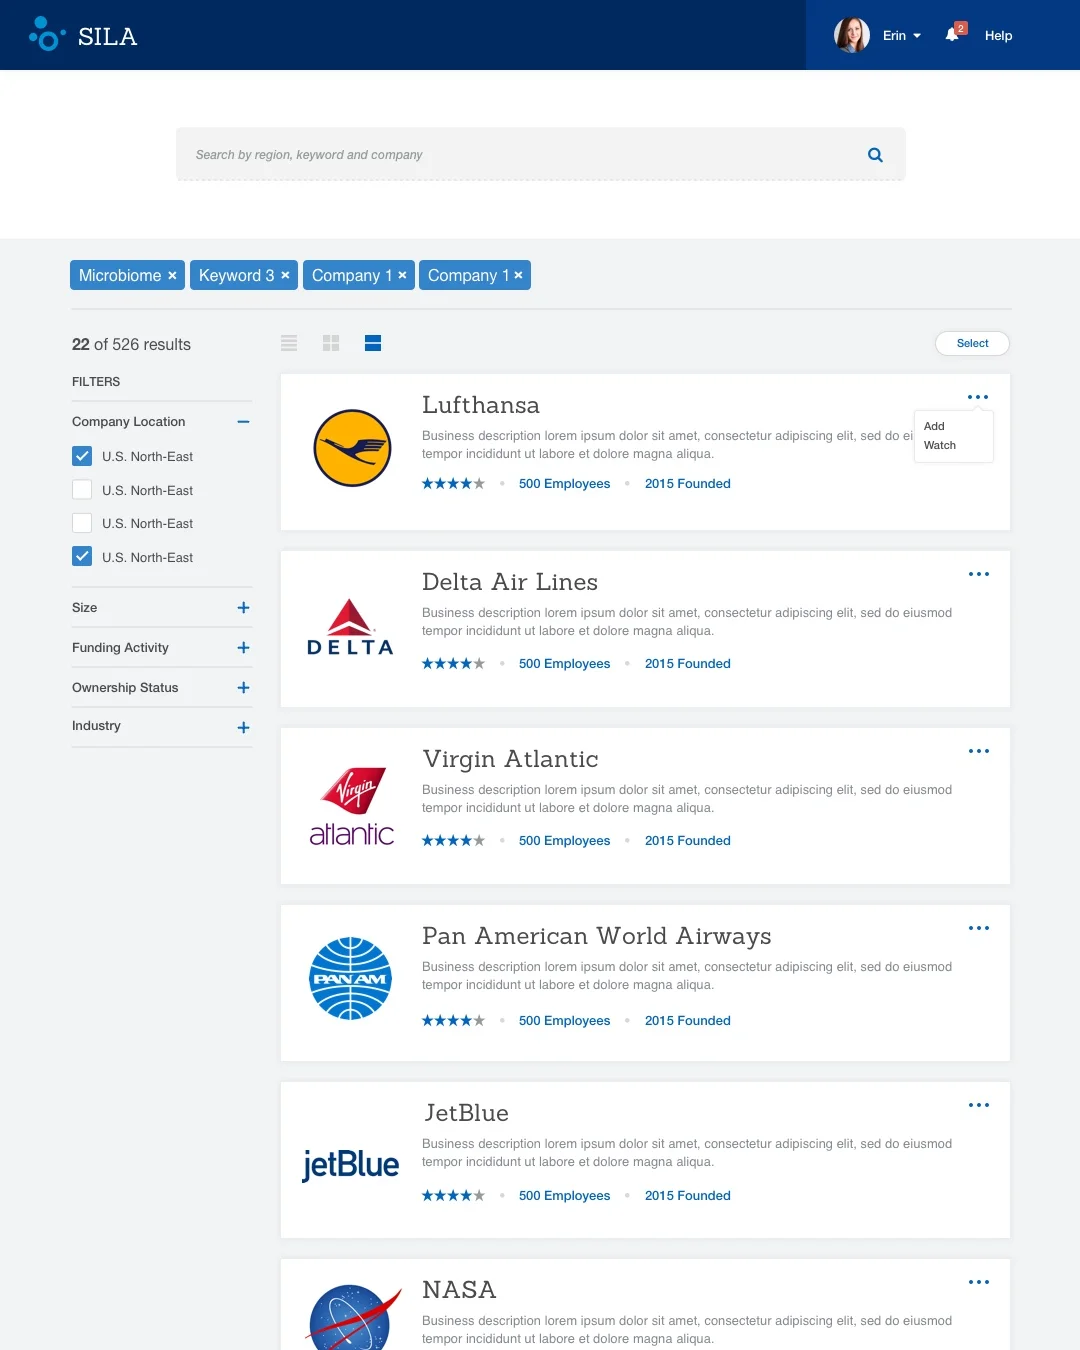This screenshot has height=1350, width=1080.
Task: Click Virgin Atlantic star rating
Action: pos(453,841)
